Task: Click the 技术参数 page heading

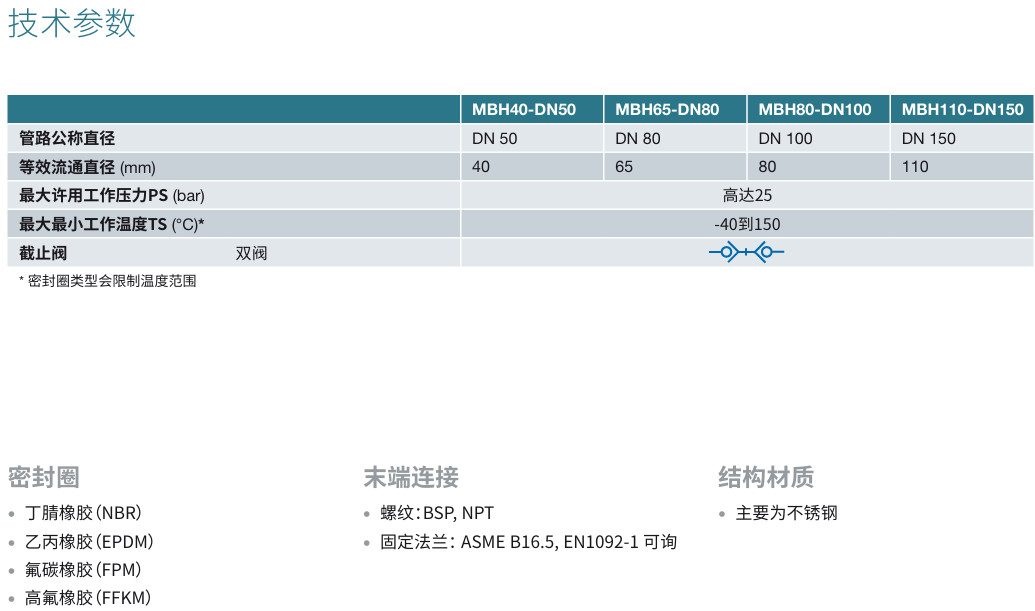Action: coord(72,24)
